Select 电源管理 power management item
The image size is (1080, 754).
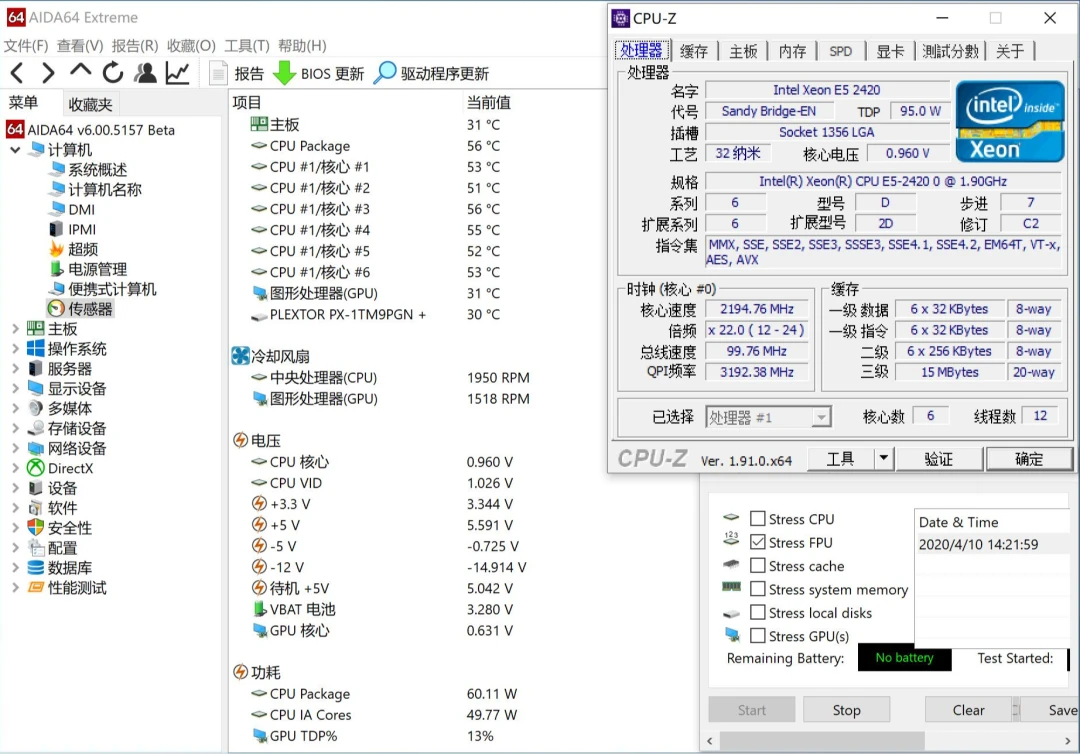88,269
